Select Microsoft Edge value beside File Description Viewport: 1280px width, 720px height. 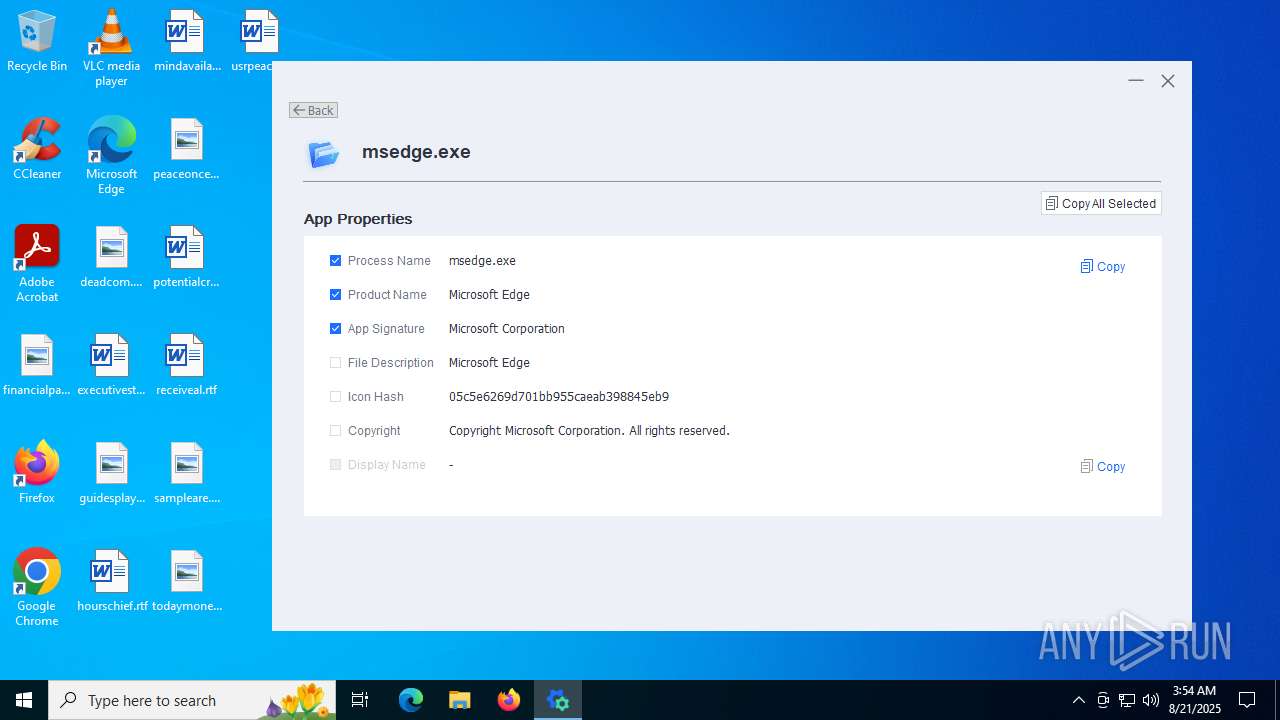click(x=489, y=363)
